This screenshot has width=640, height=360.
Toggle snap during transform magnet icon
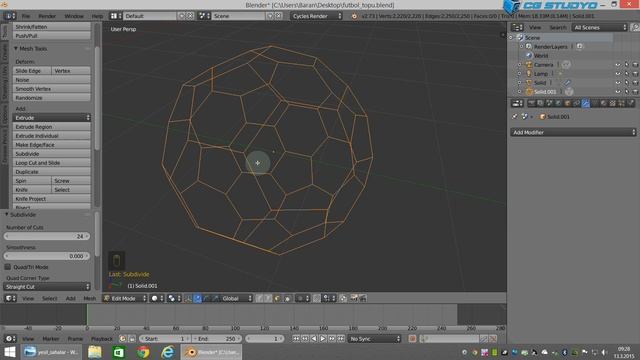click(316, 298)
